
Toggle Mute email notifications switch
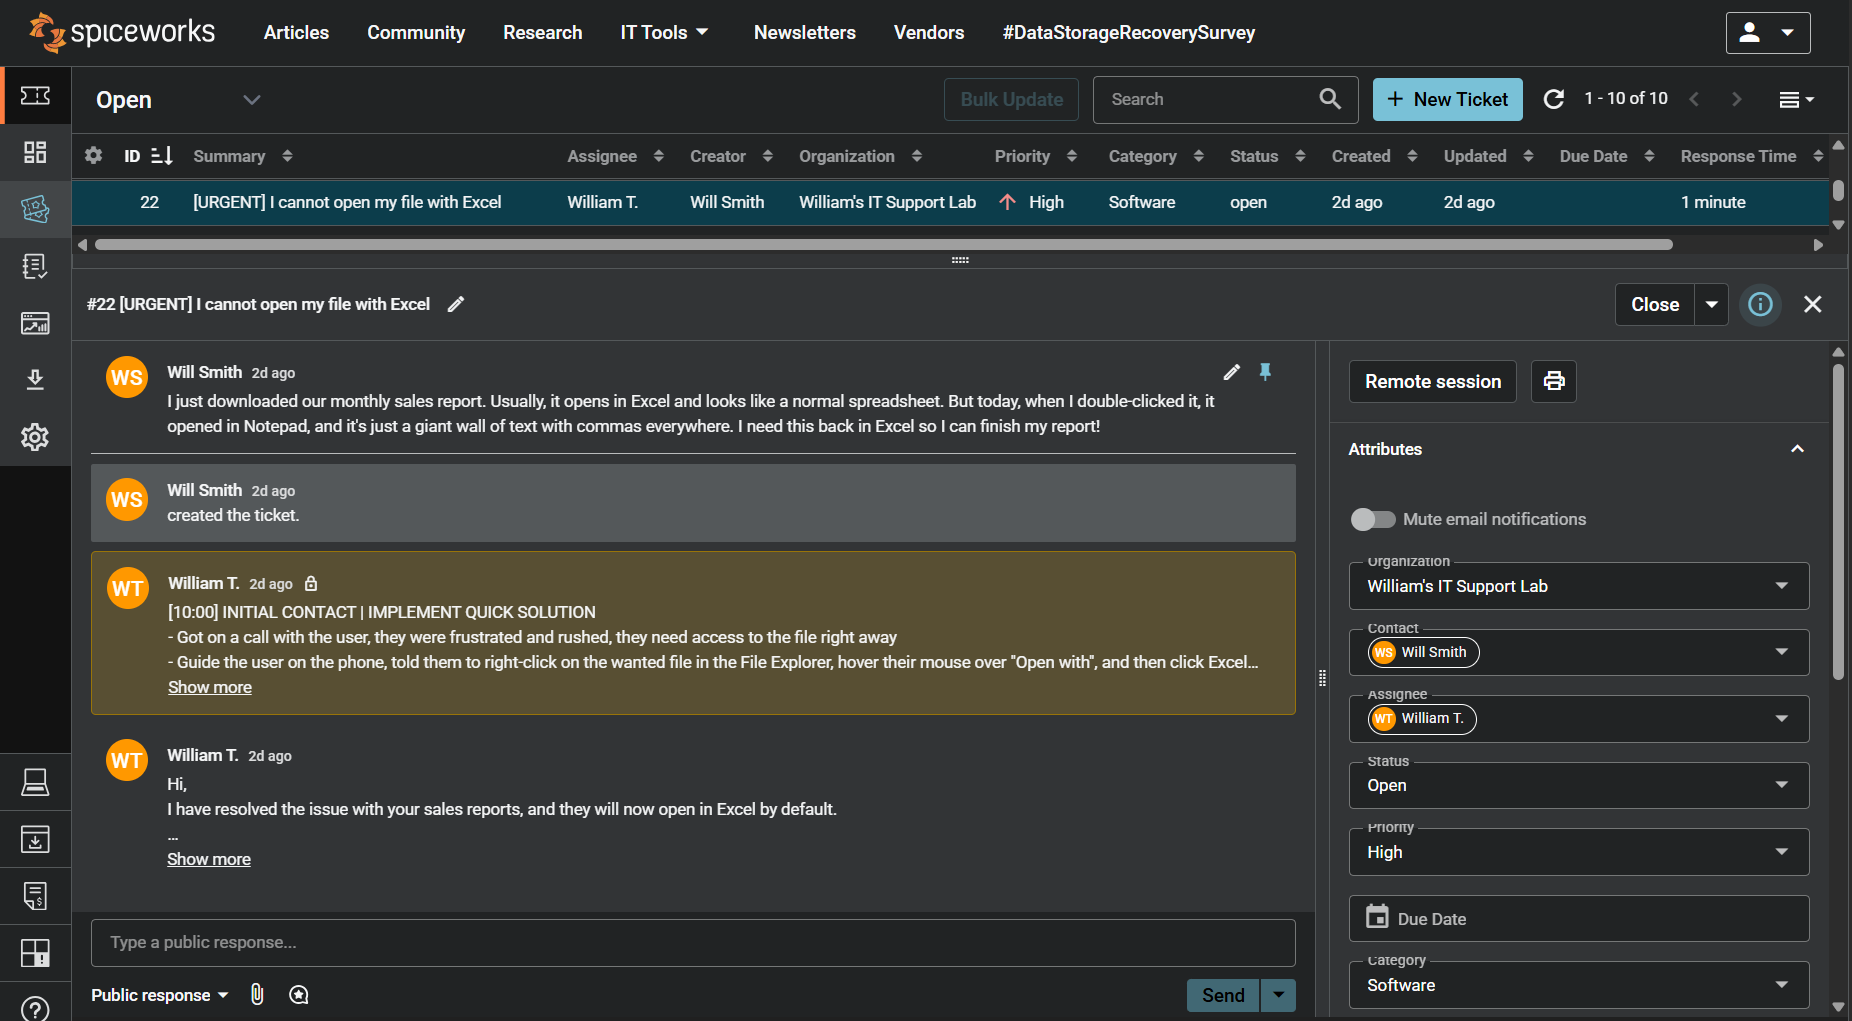tap(1372, 519)
